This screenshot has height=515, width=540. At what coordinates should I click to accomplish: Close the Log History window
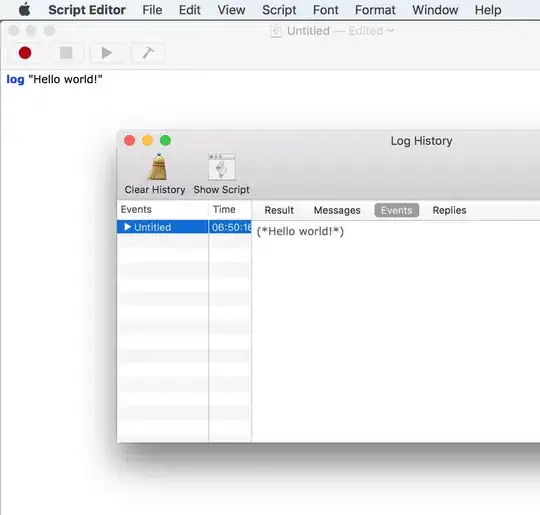pyautogui.click(x=129, y=141)
